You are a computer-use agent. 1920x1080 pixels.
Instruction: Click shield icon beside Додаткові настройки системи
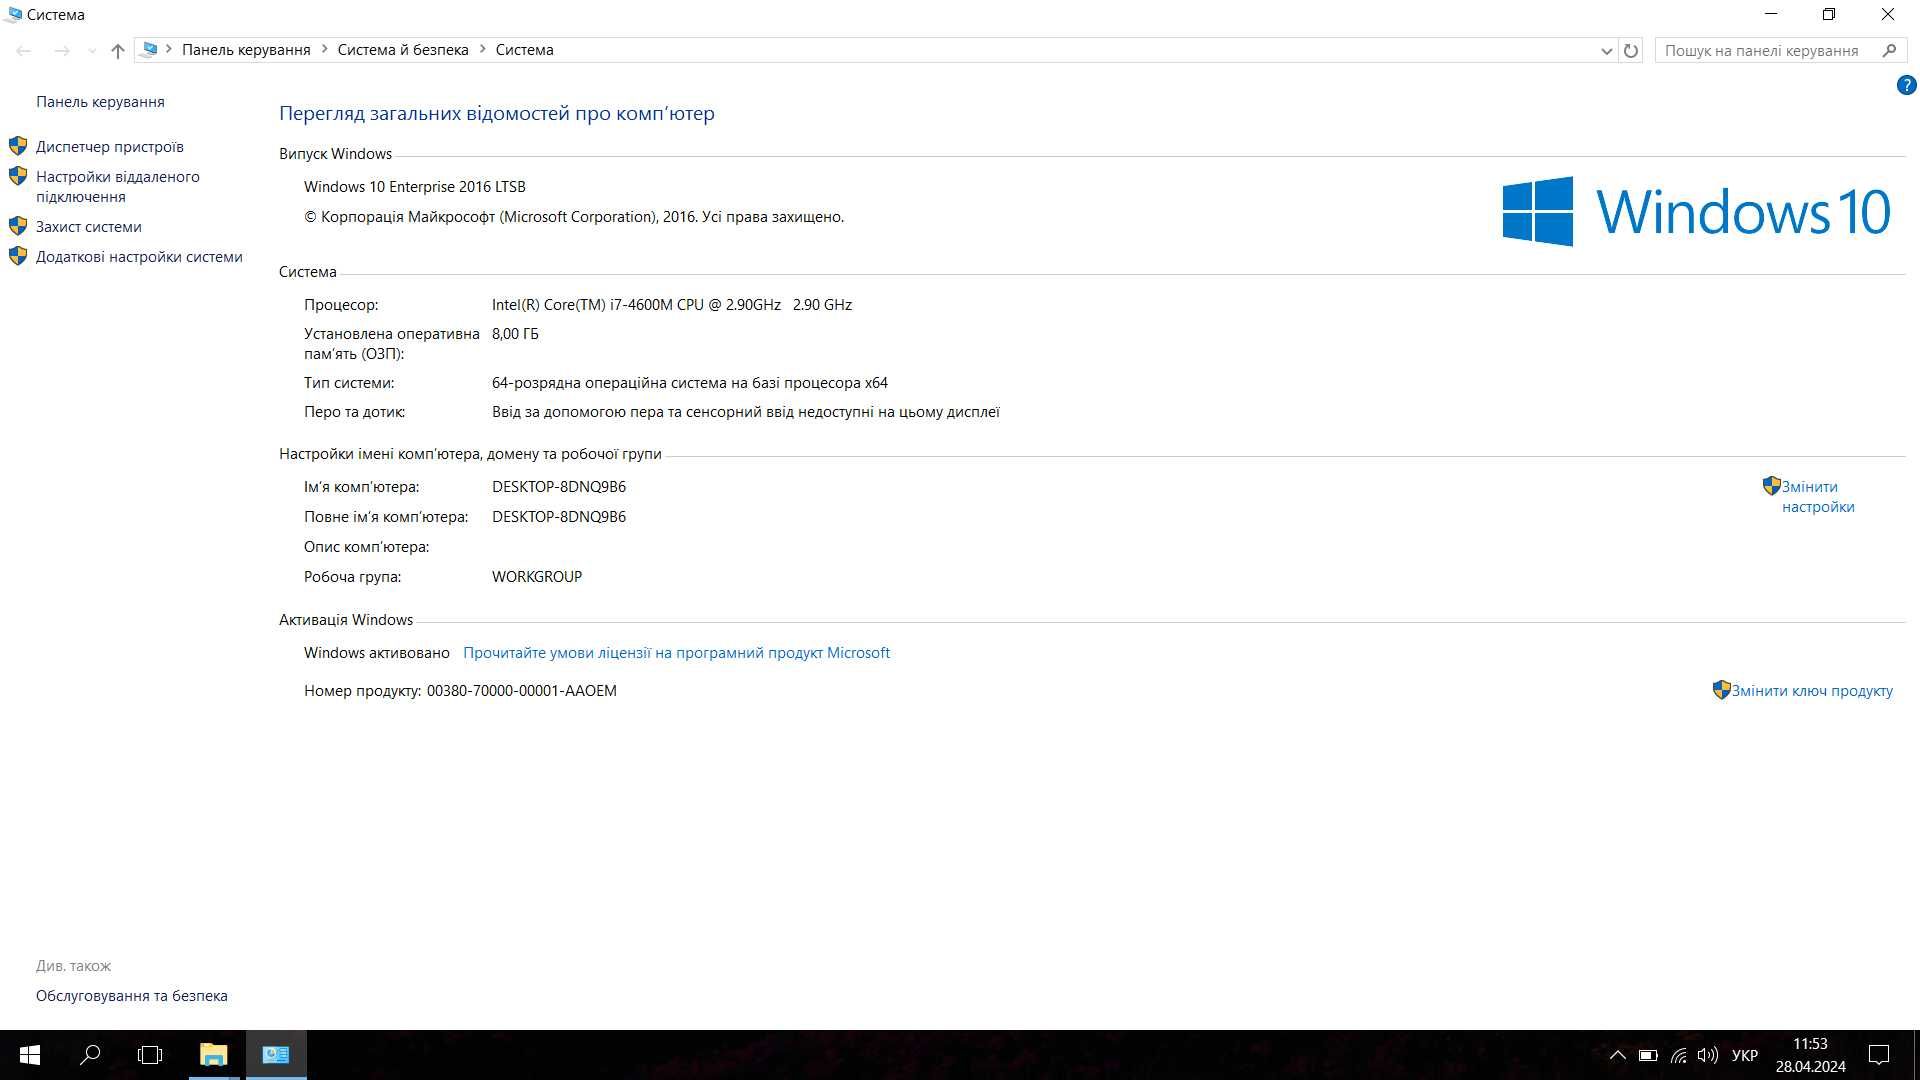[18, 256]
